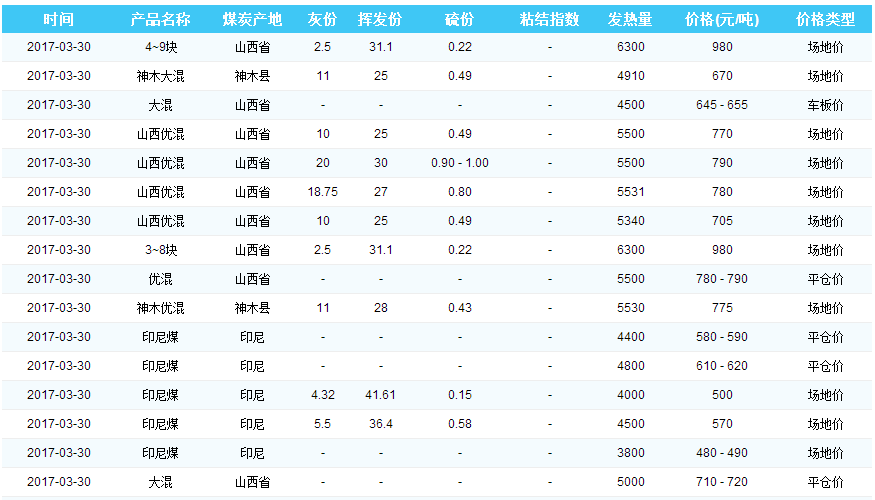
Task: Select the 煤炭产地 column header
Action: pyautogui.click(x=252, y=19)
